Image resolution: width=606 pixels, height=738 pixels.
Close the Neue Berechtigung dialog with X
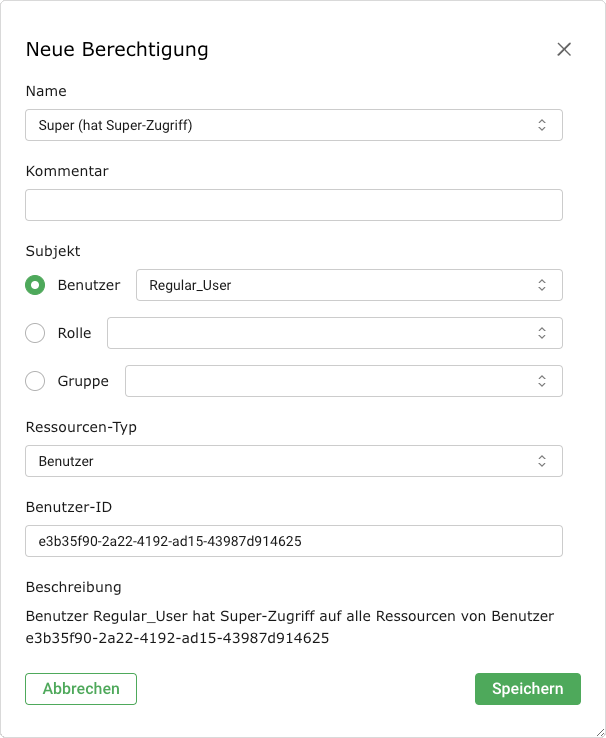pos(564,49)
